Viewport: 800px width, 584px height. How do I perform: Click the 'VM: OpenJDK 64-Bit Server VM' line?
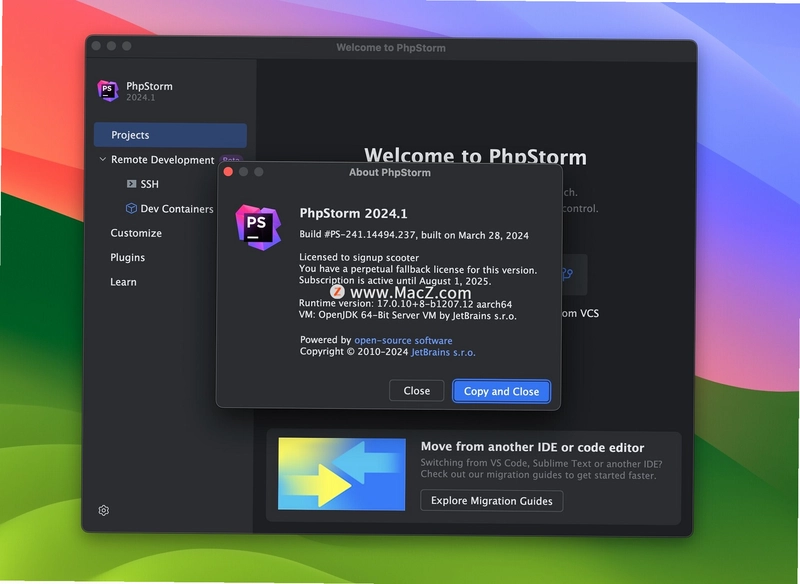pos(407,316)
